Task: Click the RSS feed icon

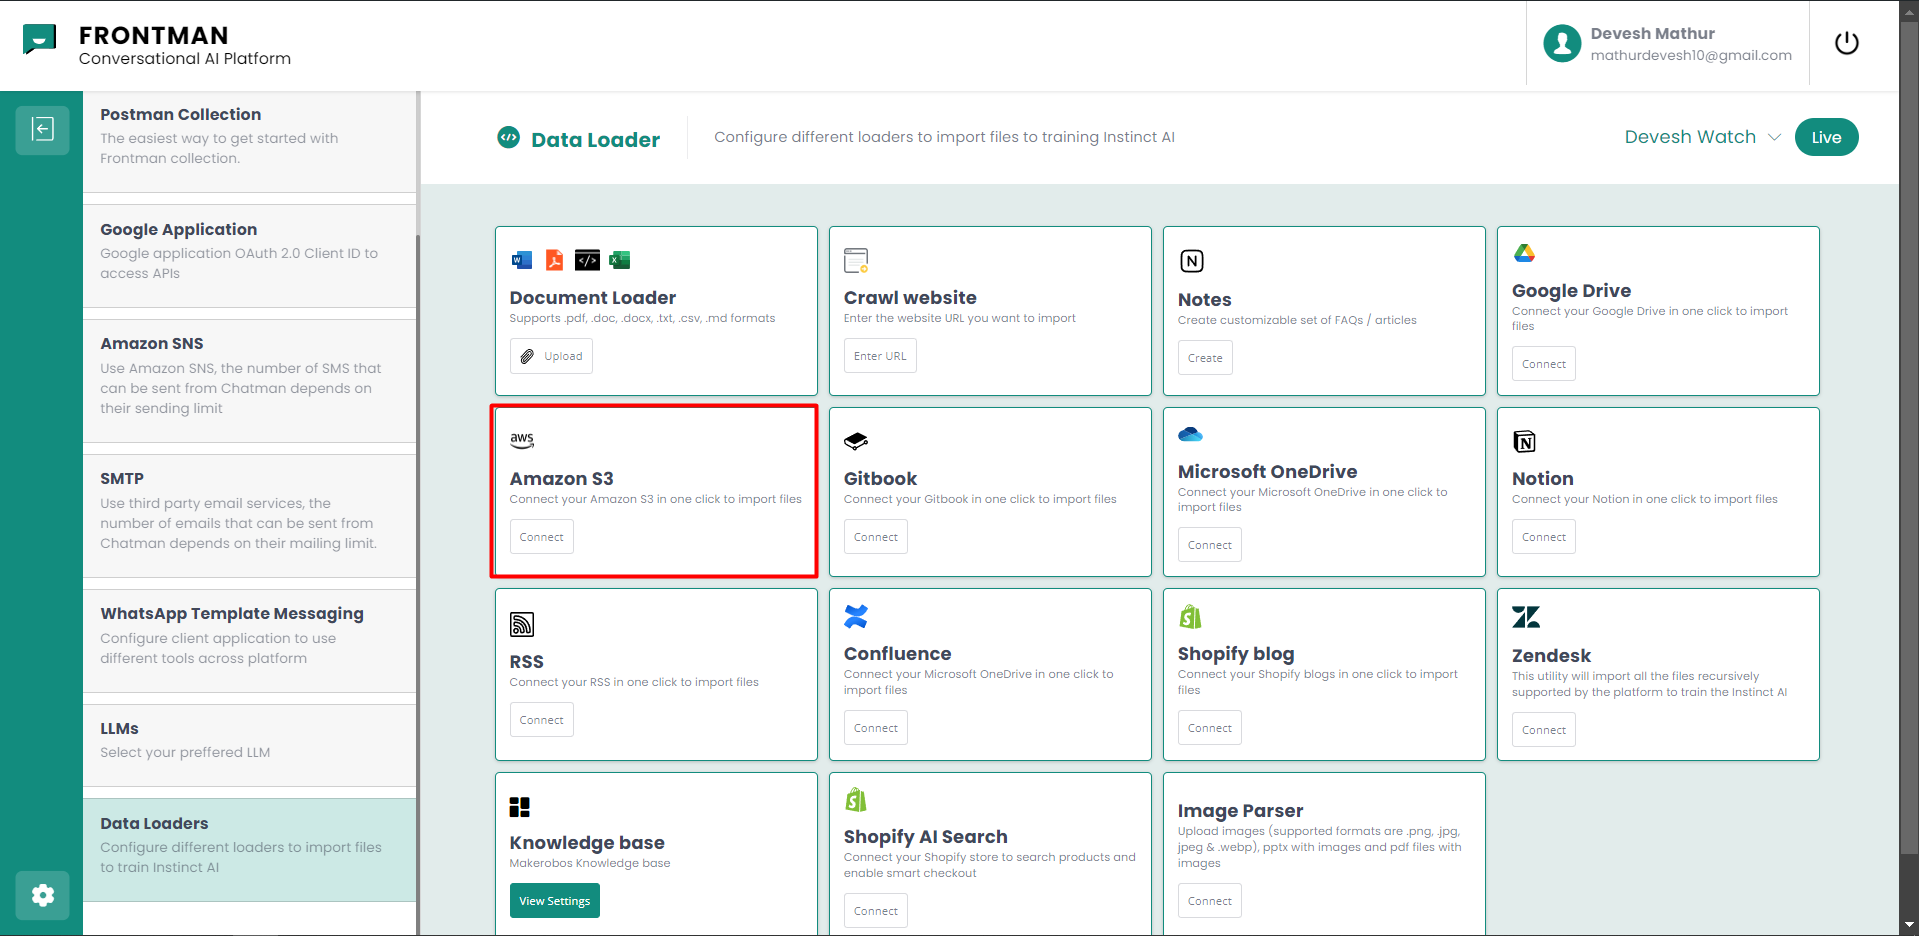Action: point(522,624)
